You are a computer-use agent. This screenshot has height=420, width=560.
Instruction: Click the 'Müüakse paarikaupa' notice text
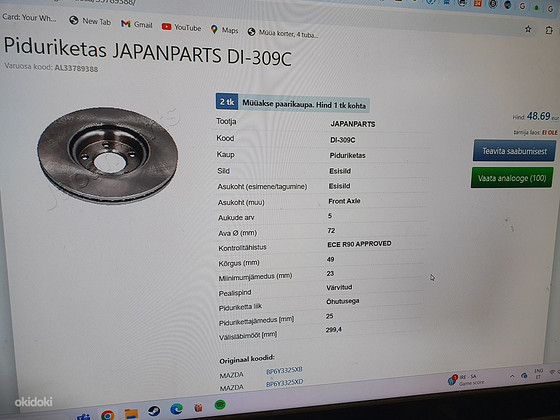[x=304, y=104]
